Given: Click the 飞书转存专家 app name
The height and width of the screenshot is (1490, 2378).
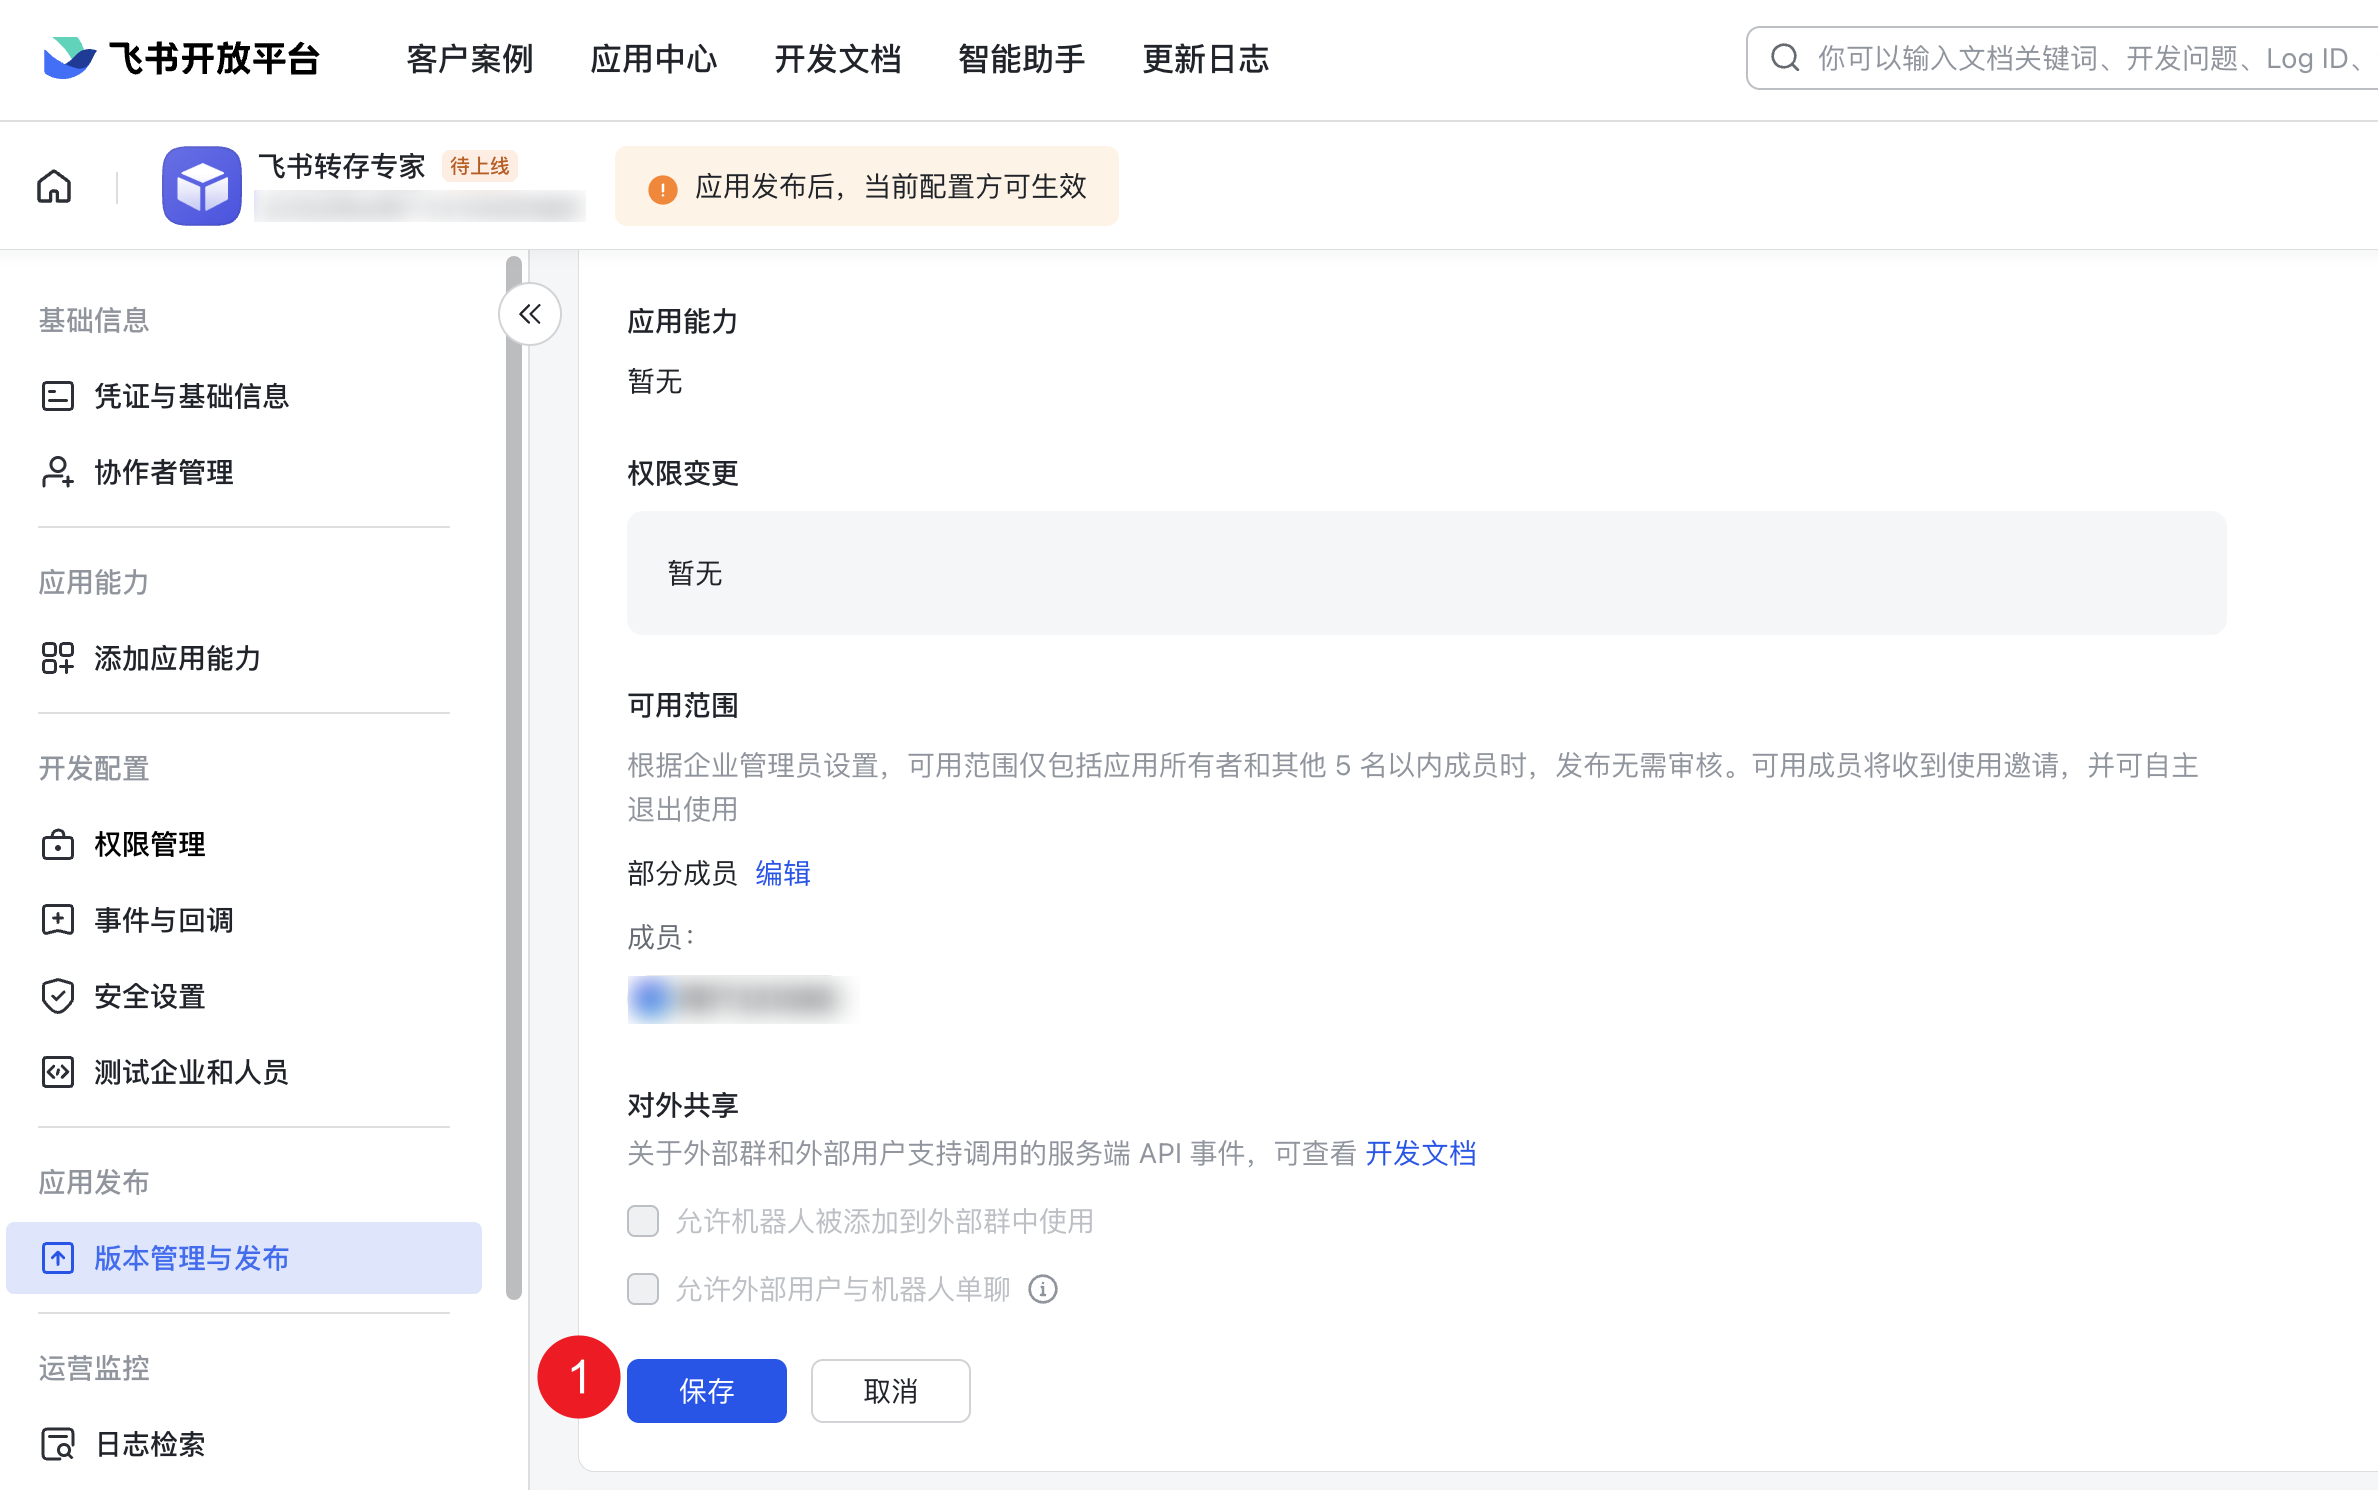Looking at the screenshot, I should (342, 166).
